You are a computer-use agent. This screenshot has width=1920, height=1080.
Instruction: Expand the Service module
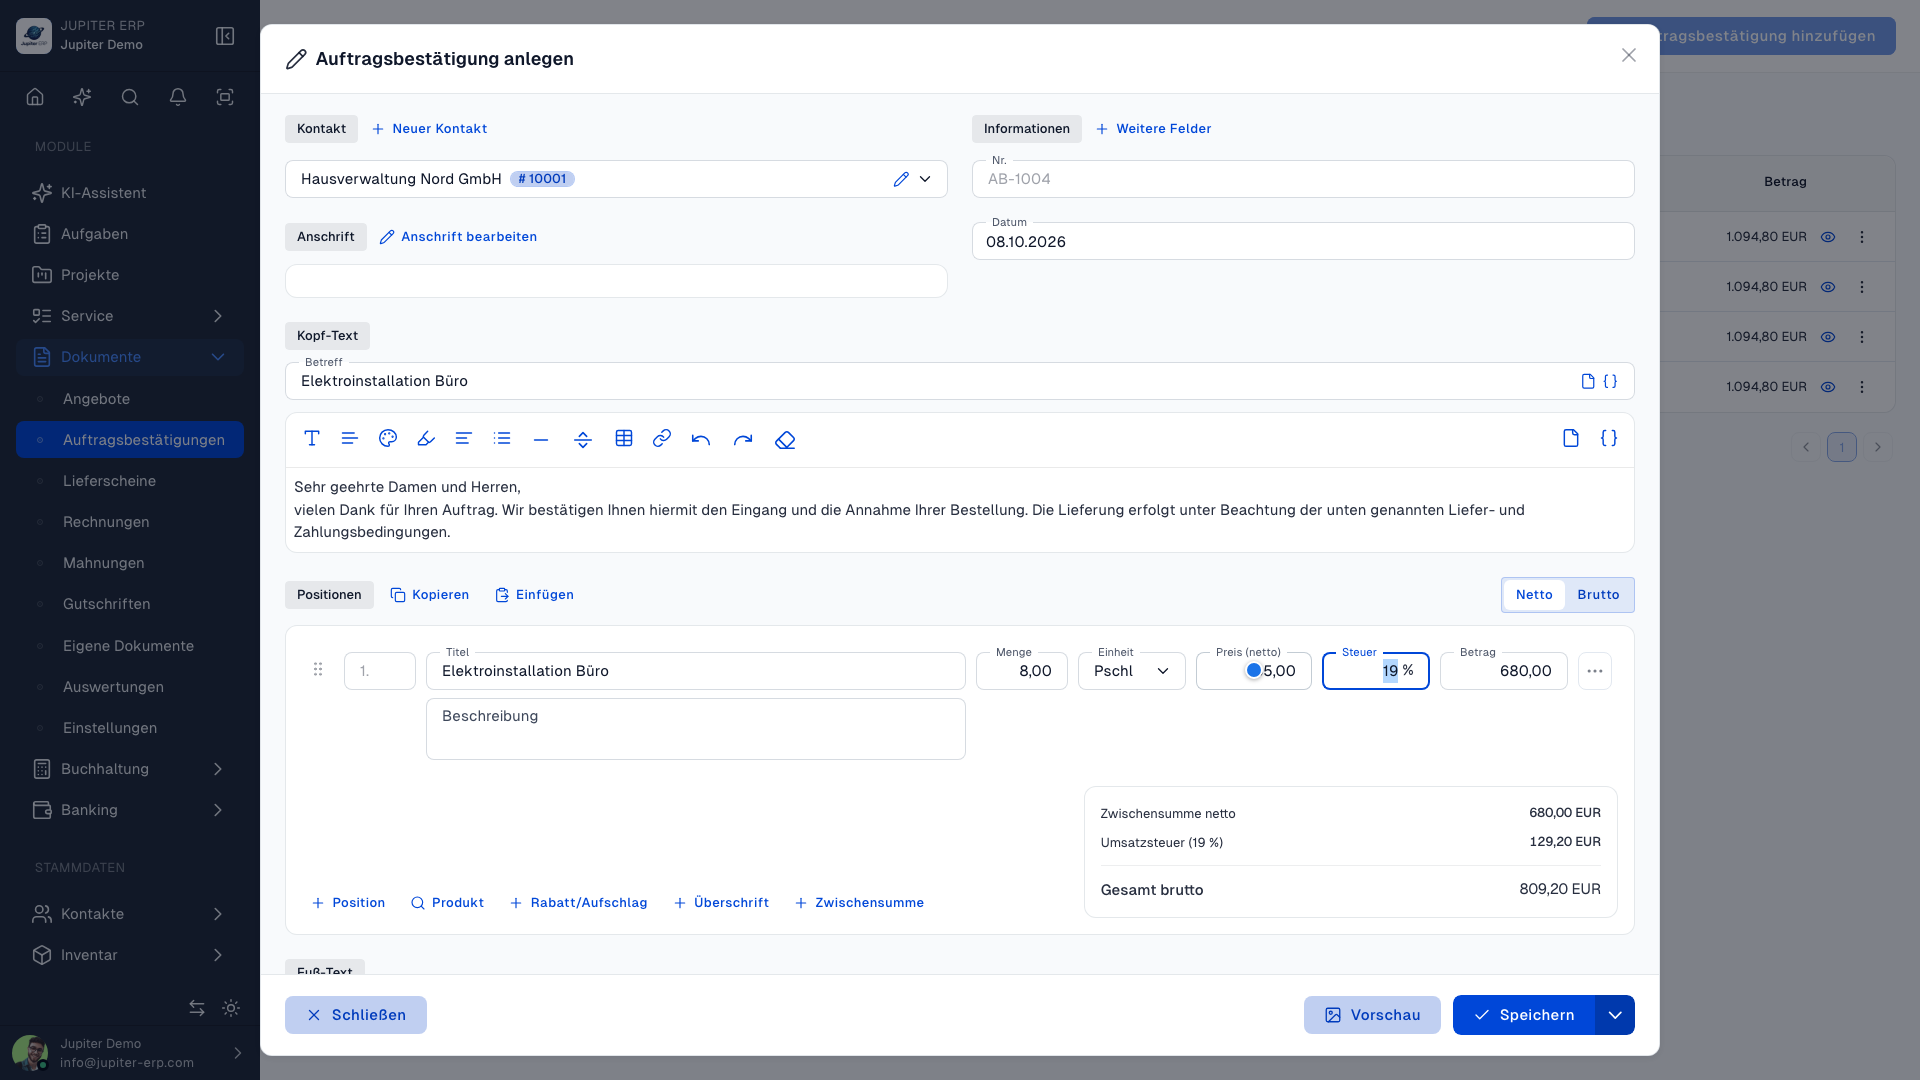[130, 316]
